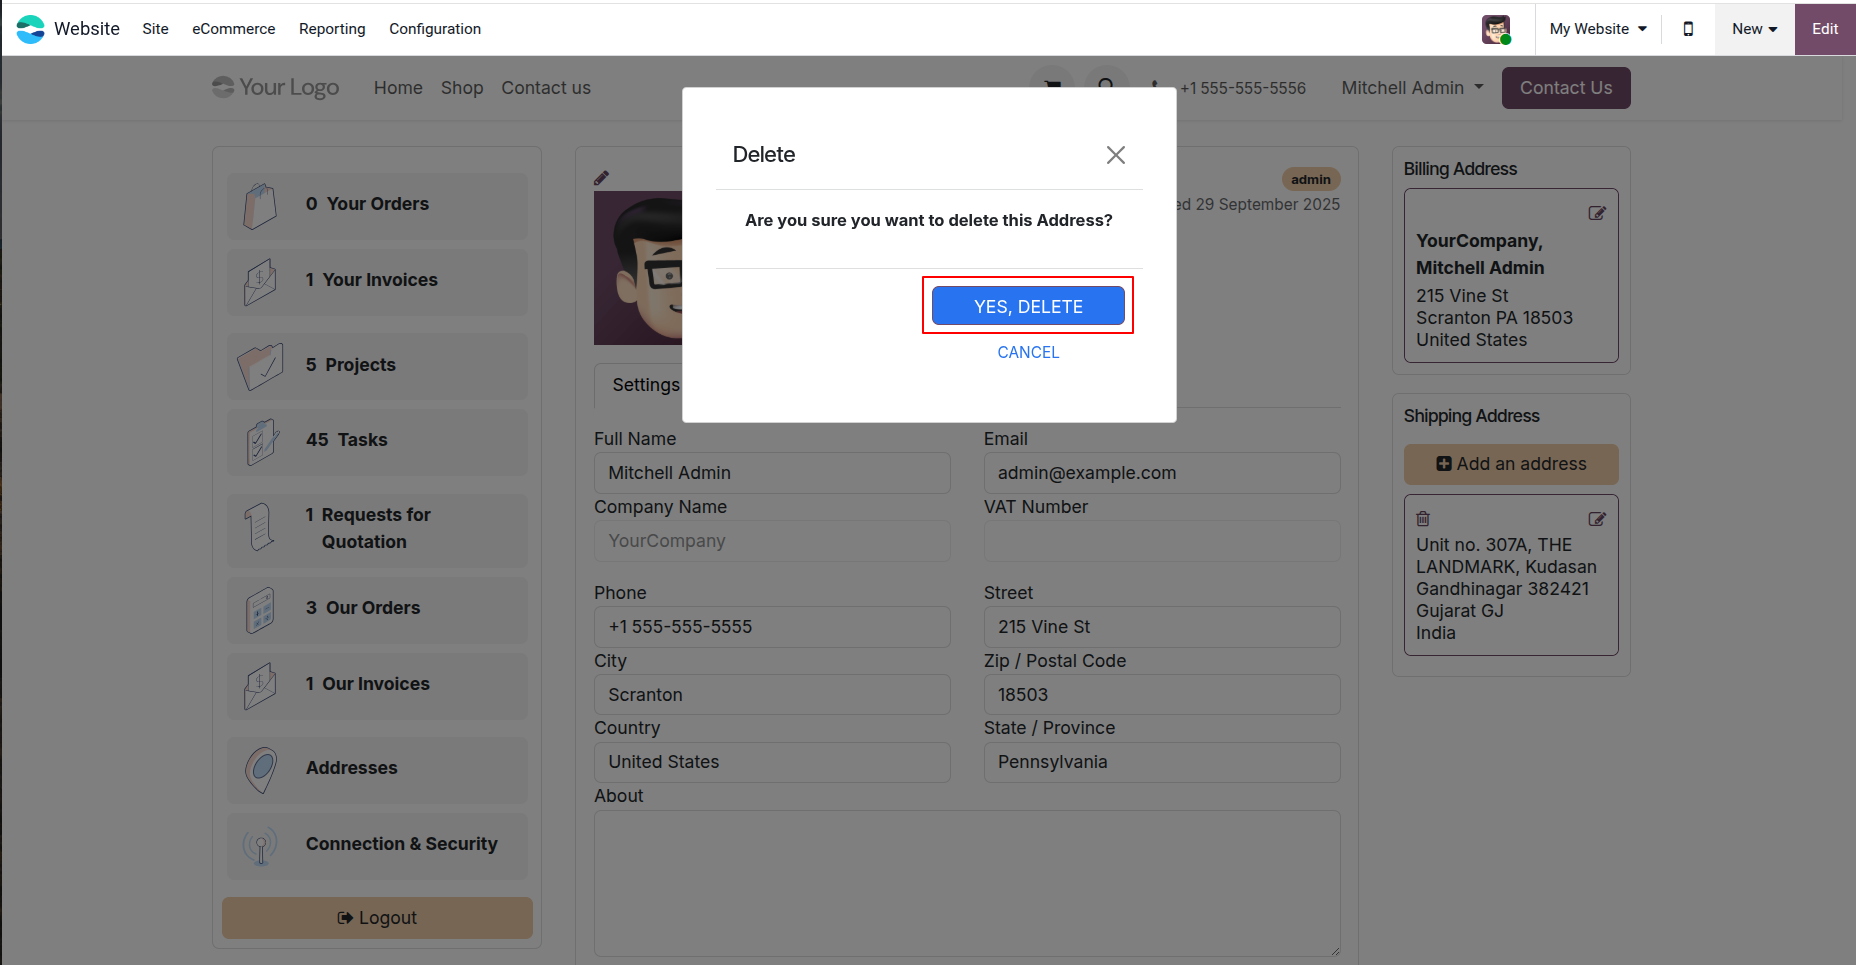Click the Email input field
This screenshot has height=965, width=1856.
(x=1162, y=473)
